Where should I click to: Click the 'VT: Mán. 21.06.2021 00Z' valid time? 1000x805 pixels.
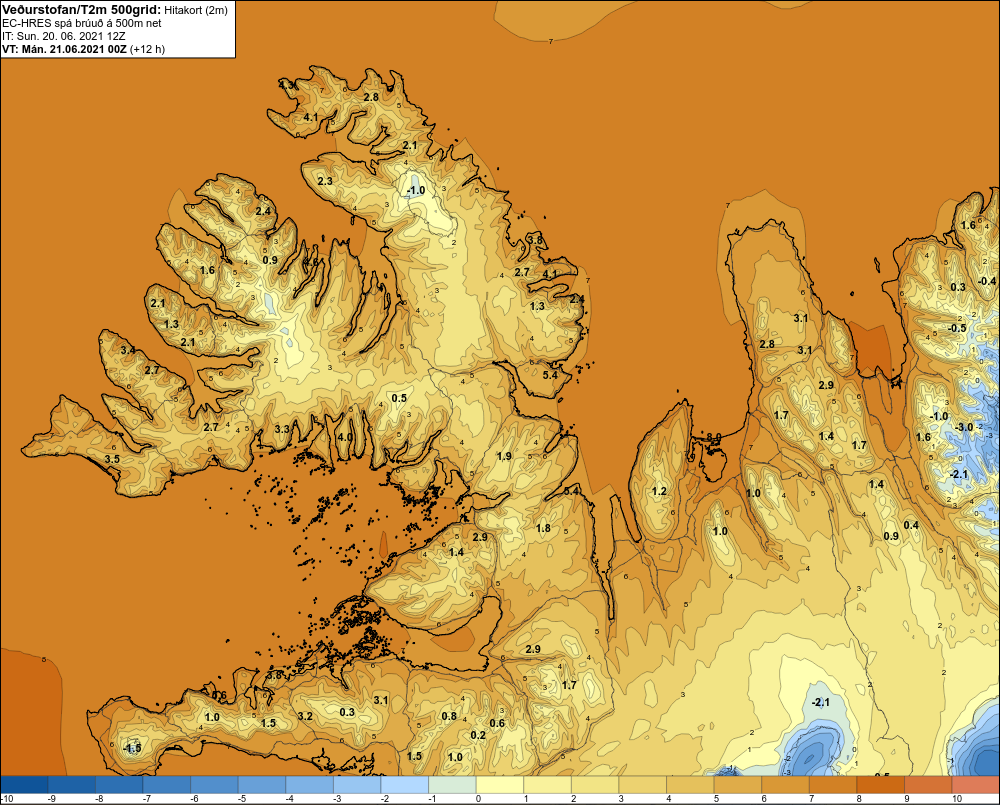[64, 49]
